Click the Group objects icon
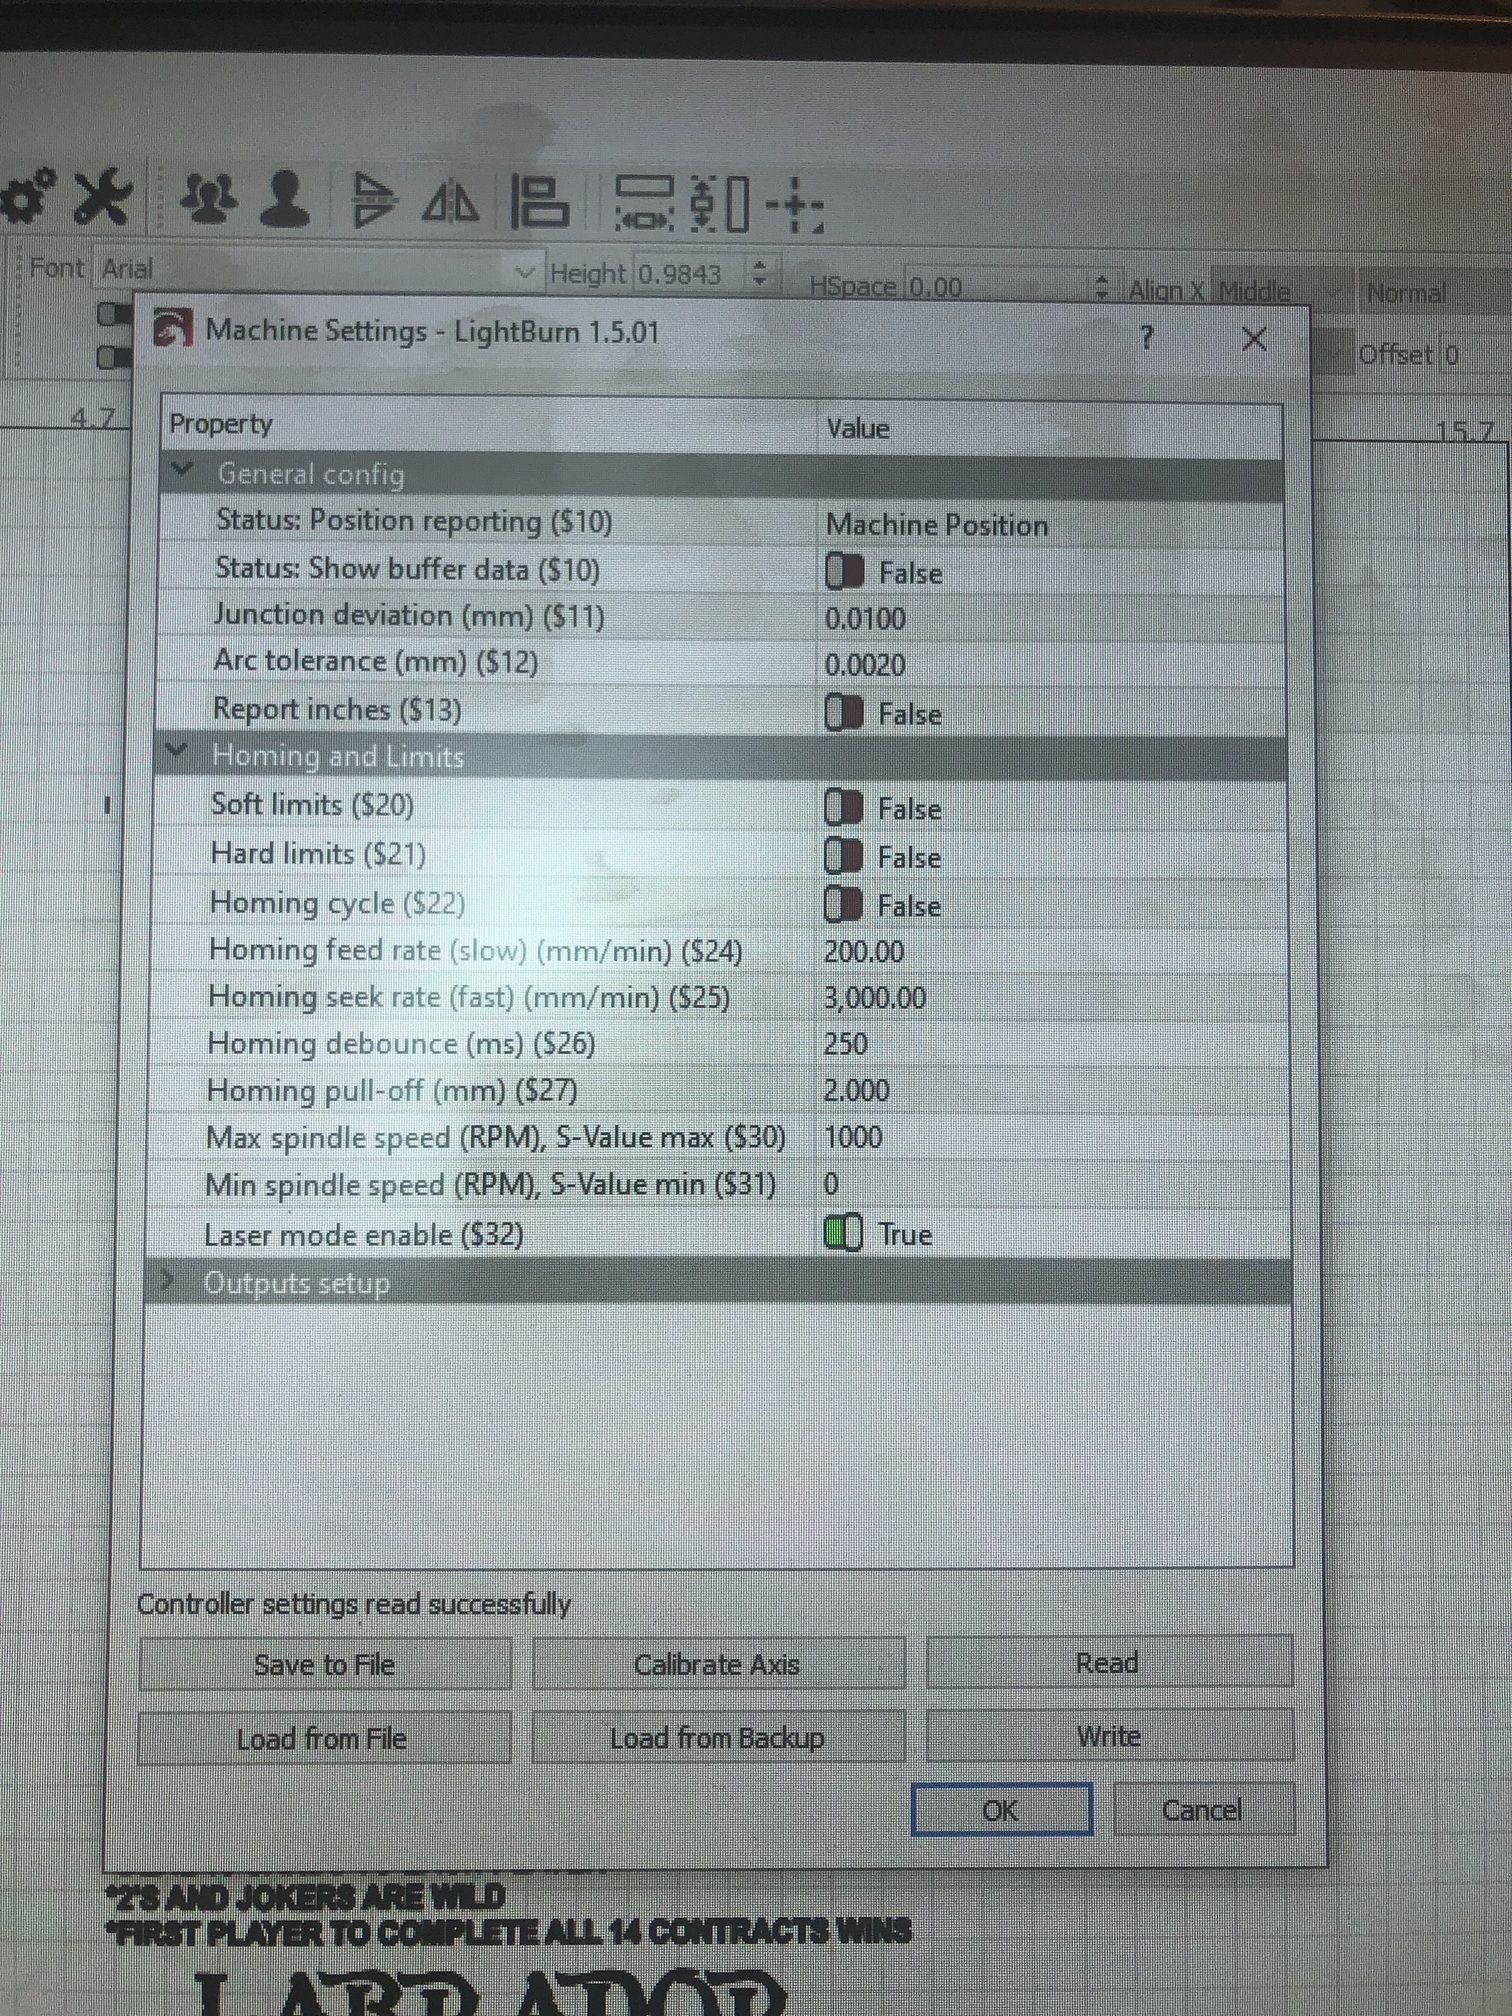The width and height of the screenshot is (1512, 2016). point(208,198)
